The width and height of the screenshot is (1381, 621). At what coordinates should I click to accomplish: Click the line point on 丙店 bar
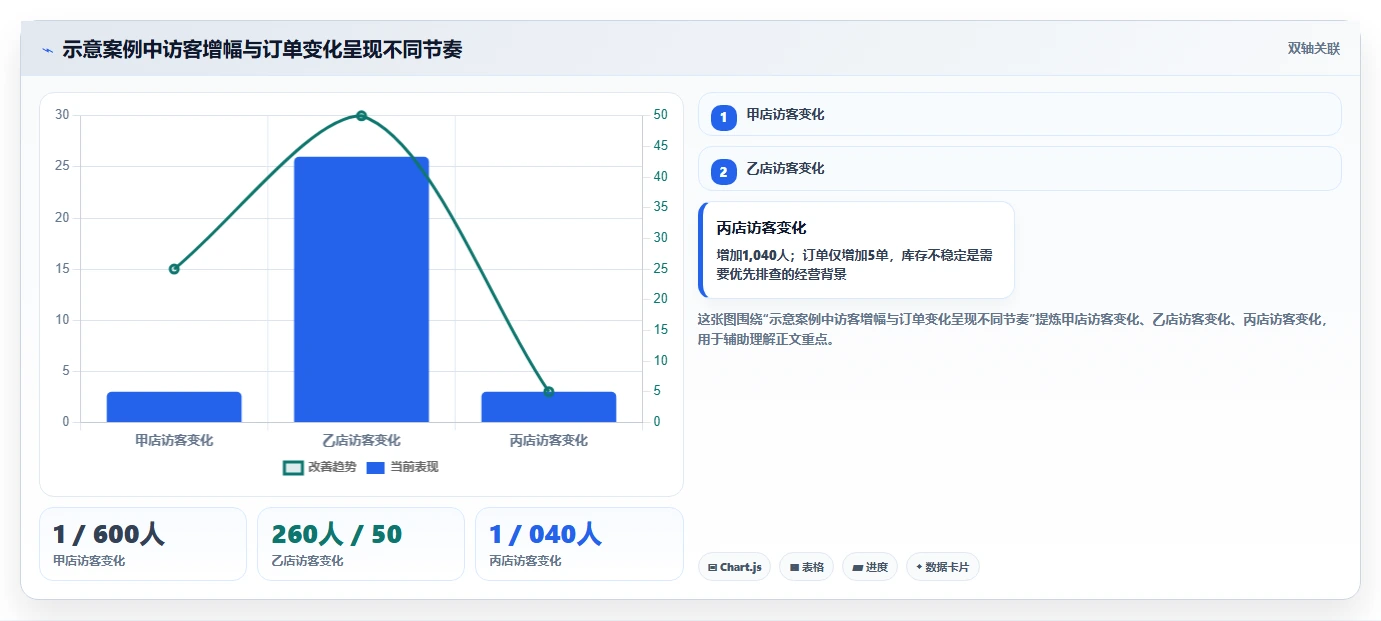coord(549,392)
